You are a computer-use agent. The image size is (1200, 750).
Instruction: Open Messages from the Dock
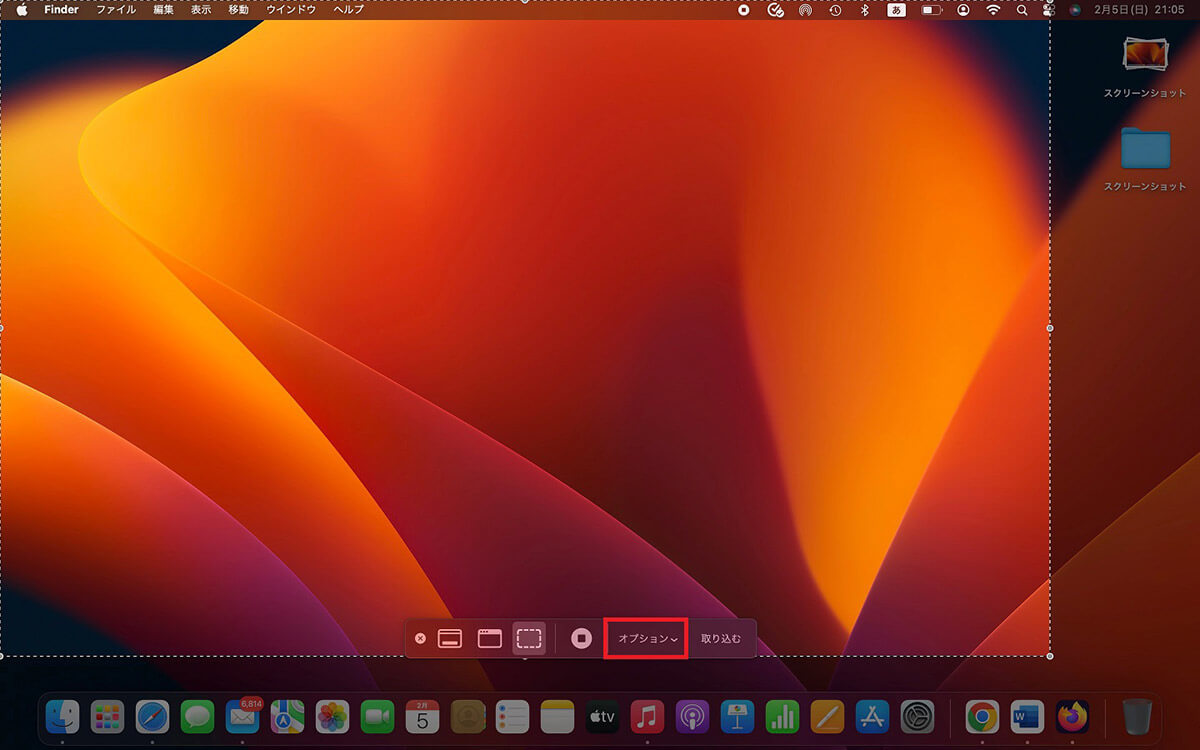coord(197,716)
